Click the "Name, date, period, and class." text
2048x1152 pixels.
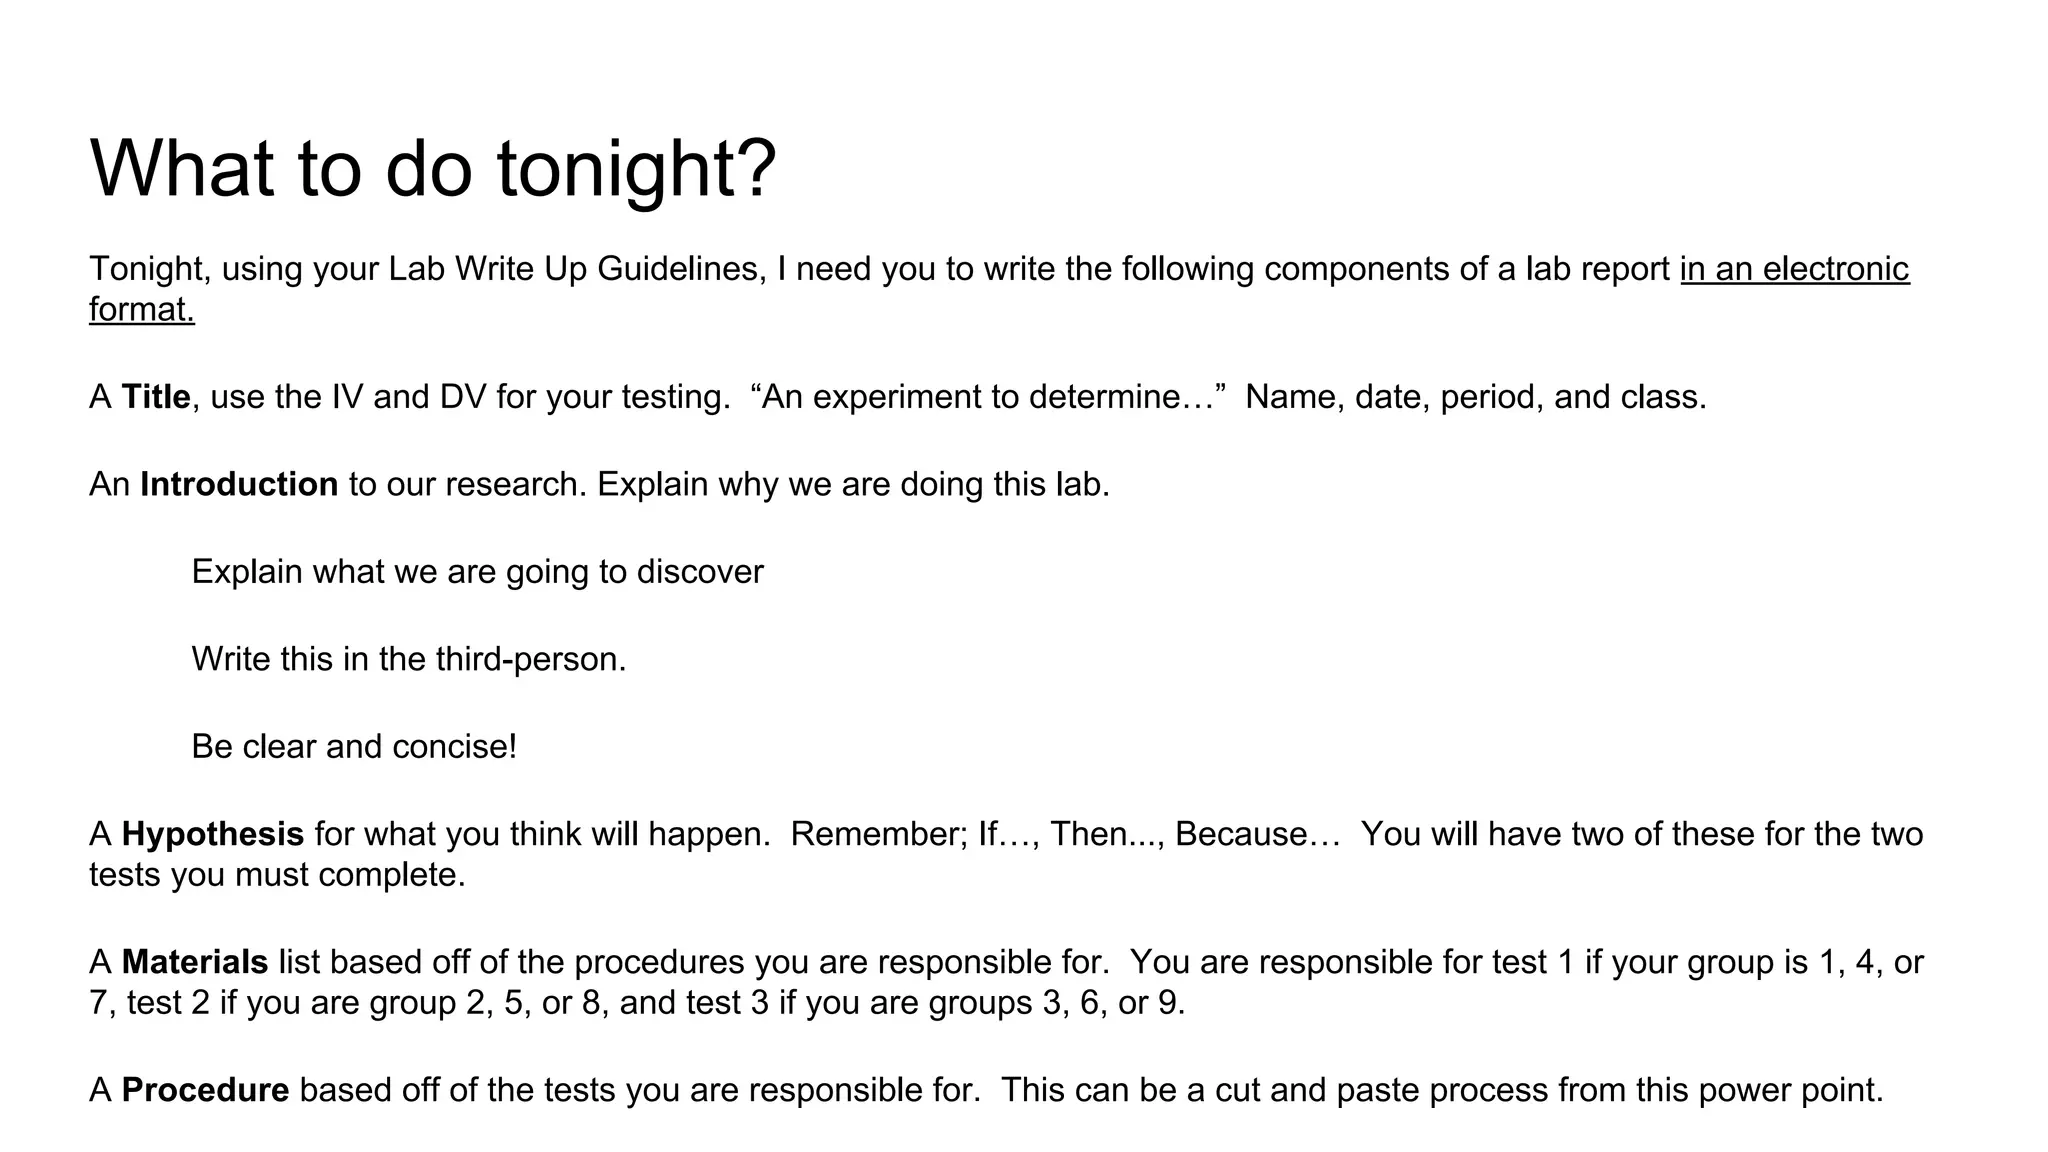[x=1476, y=397]
